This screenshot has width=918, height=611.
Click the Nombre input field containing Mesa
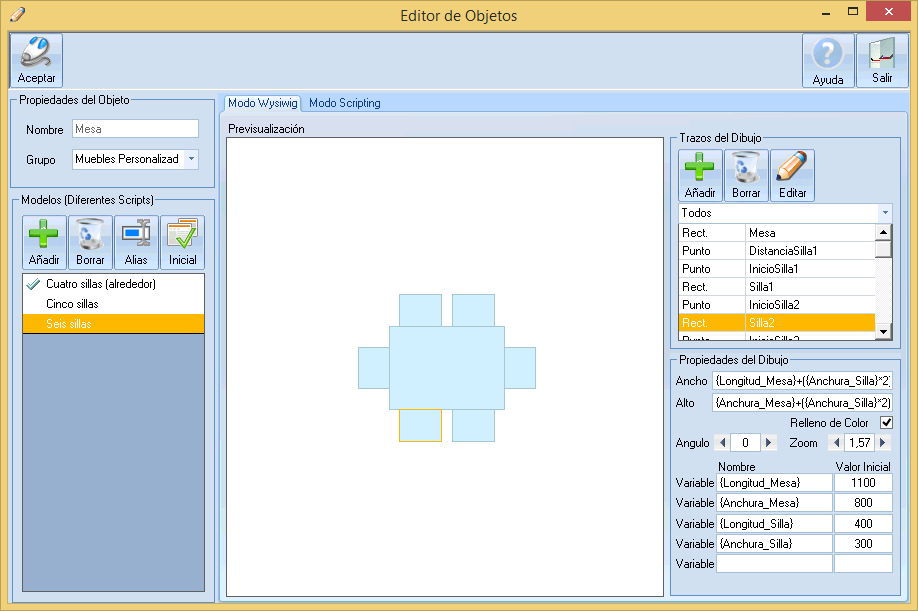pos(135,129)
